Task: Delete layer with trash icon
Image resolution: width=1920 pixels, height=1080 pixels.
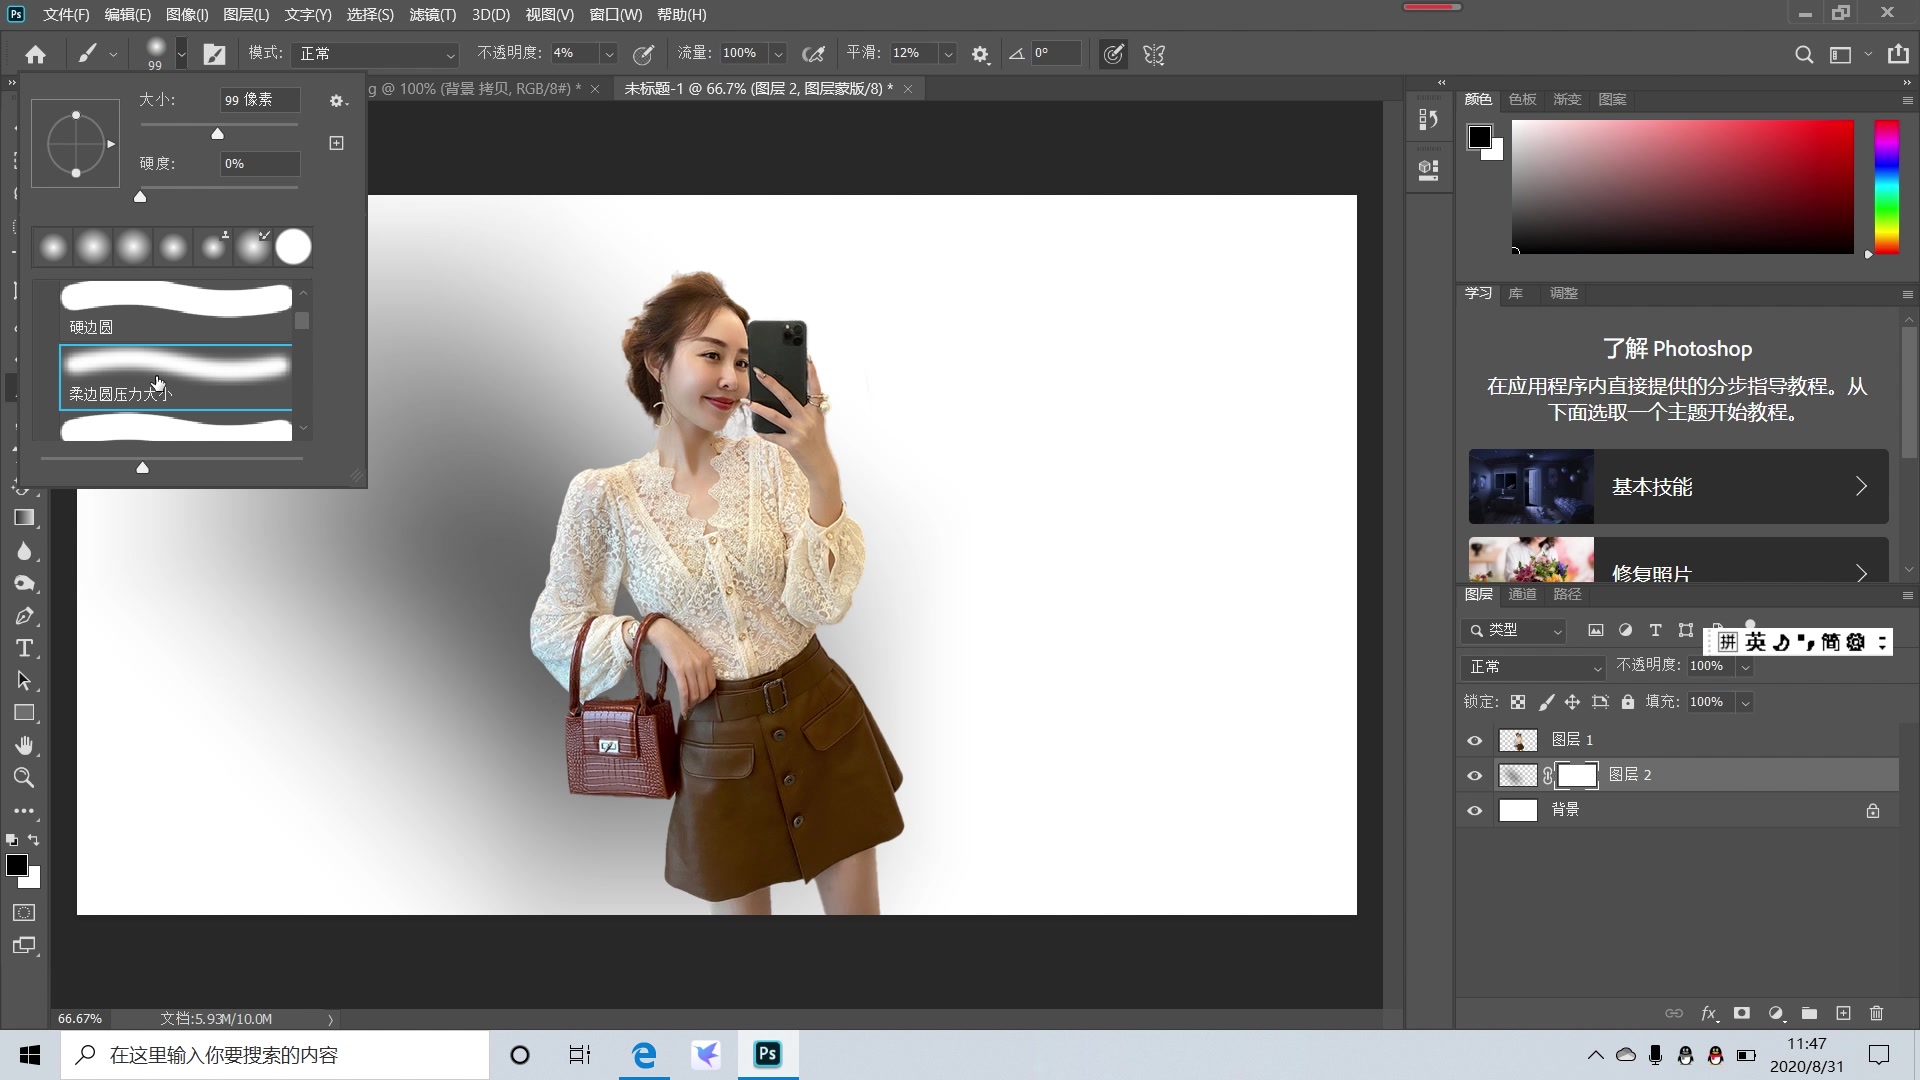Action: tap(1876, 1013)
